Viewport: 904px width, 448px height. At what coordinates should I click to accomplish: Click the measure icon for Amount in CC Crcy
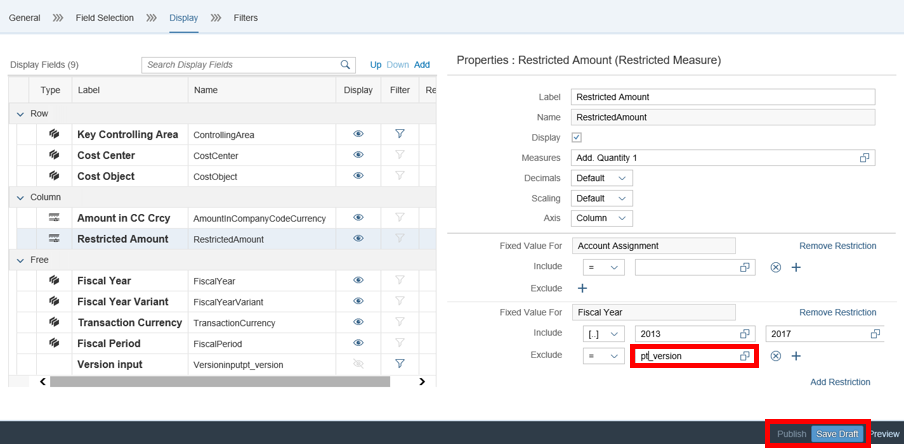54,217
